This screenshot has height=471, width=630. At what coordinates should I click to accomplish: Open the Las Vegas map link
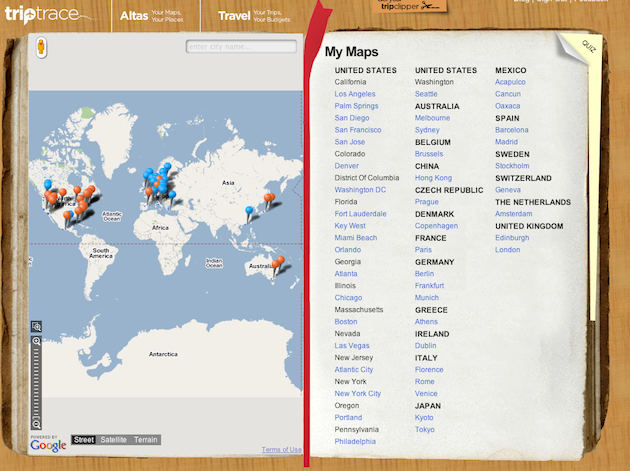(x=352, y=346)
